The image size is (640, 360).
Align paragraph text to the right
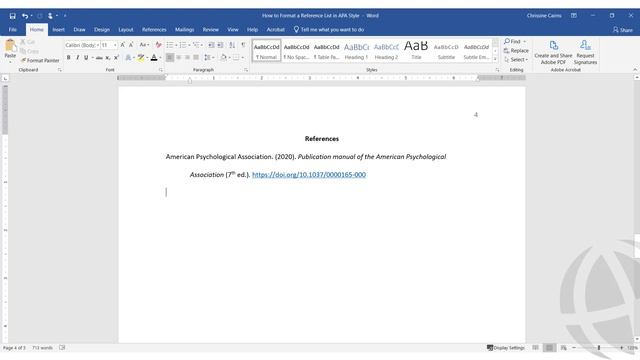coord(187,58)
